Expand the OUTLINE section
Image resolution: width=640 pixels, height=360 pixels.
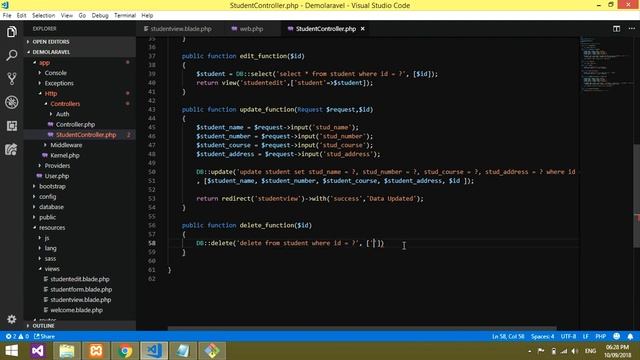79,326
